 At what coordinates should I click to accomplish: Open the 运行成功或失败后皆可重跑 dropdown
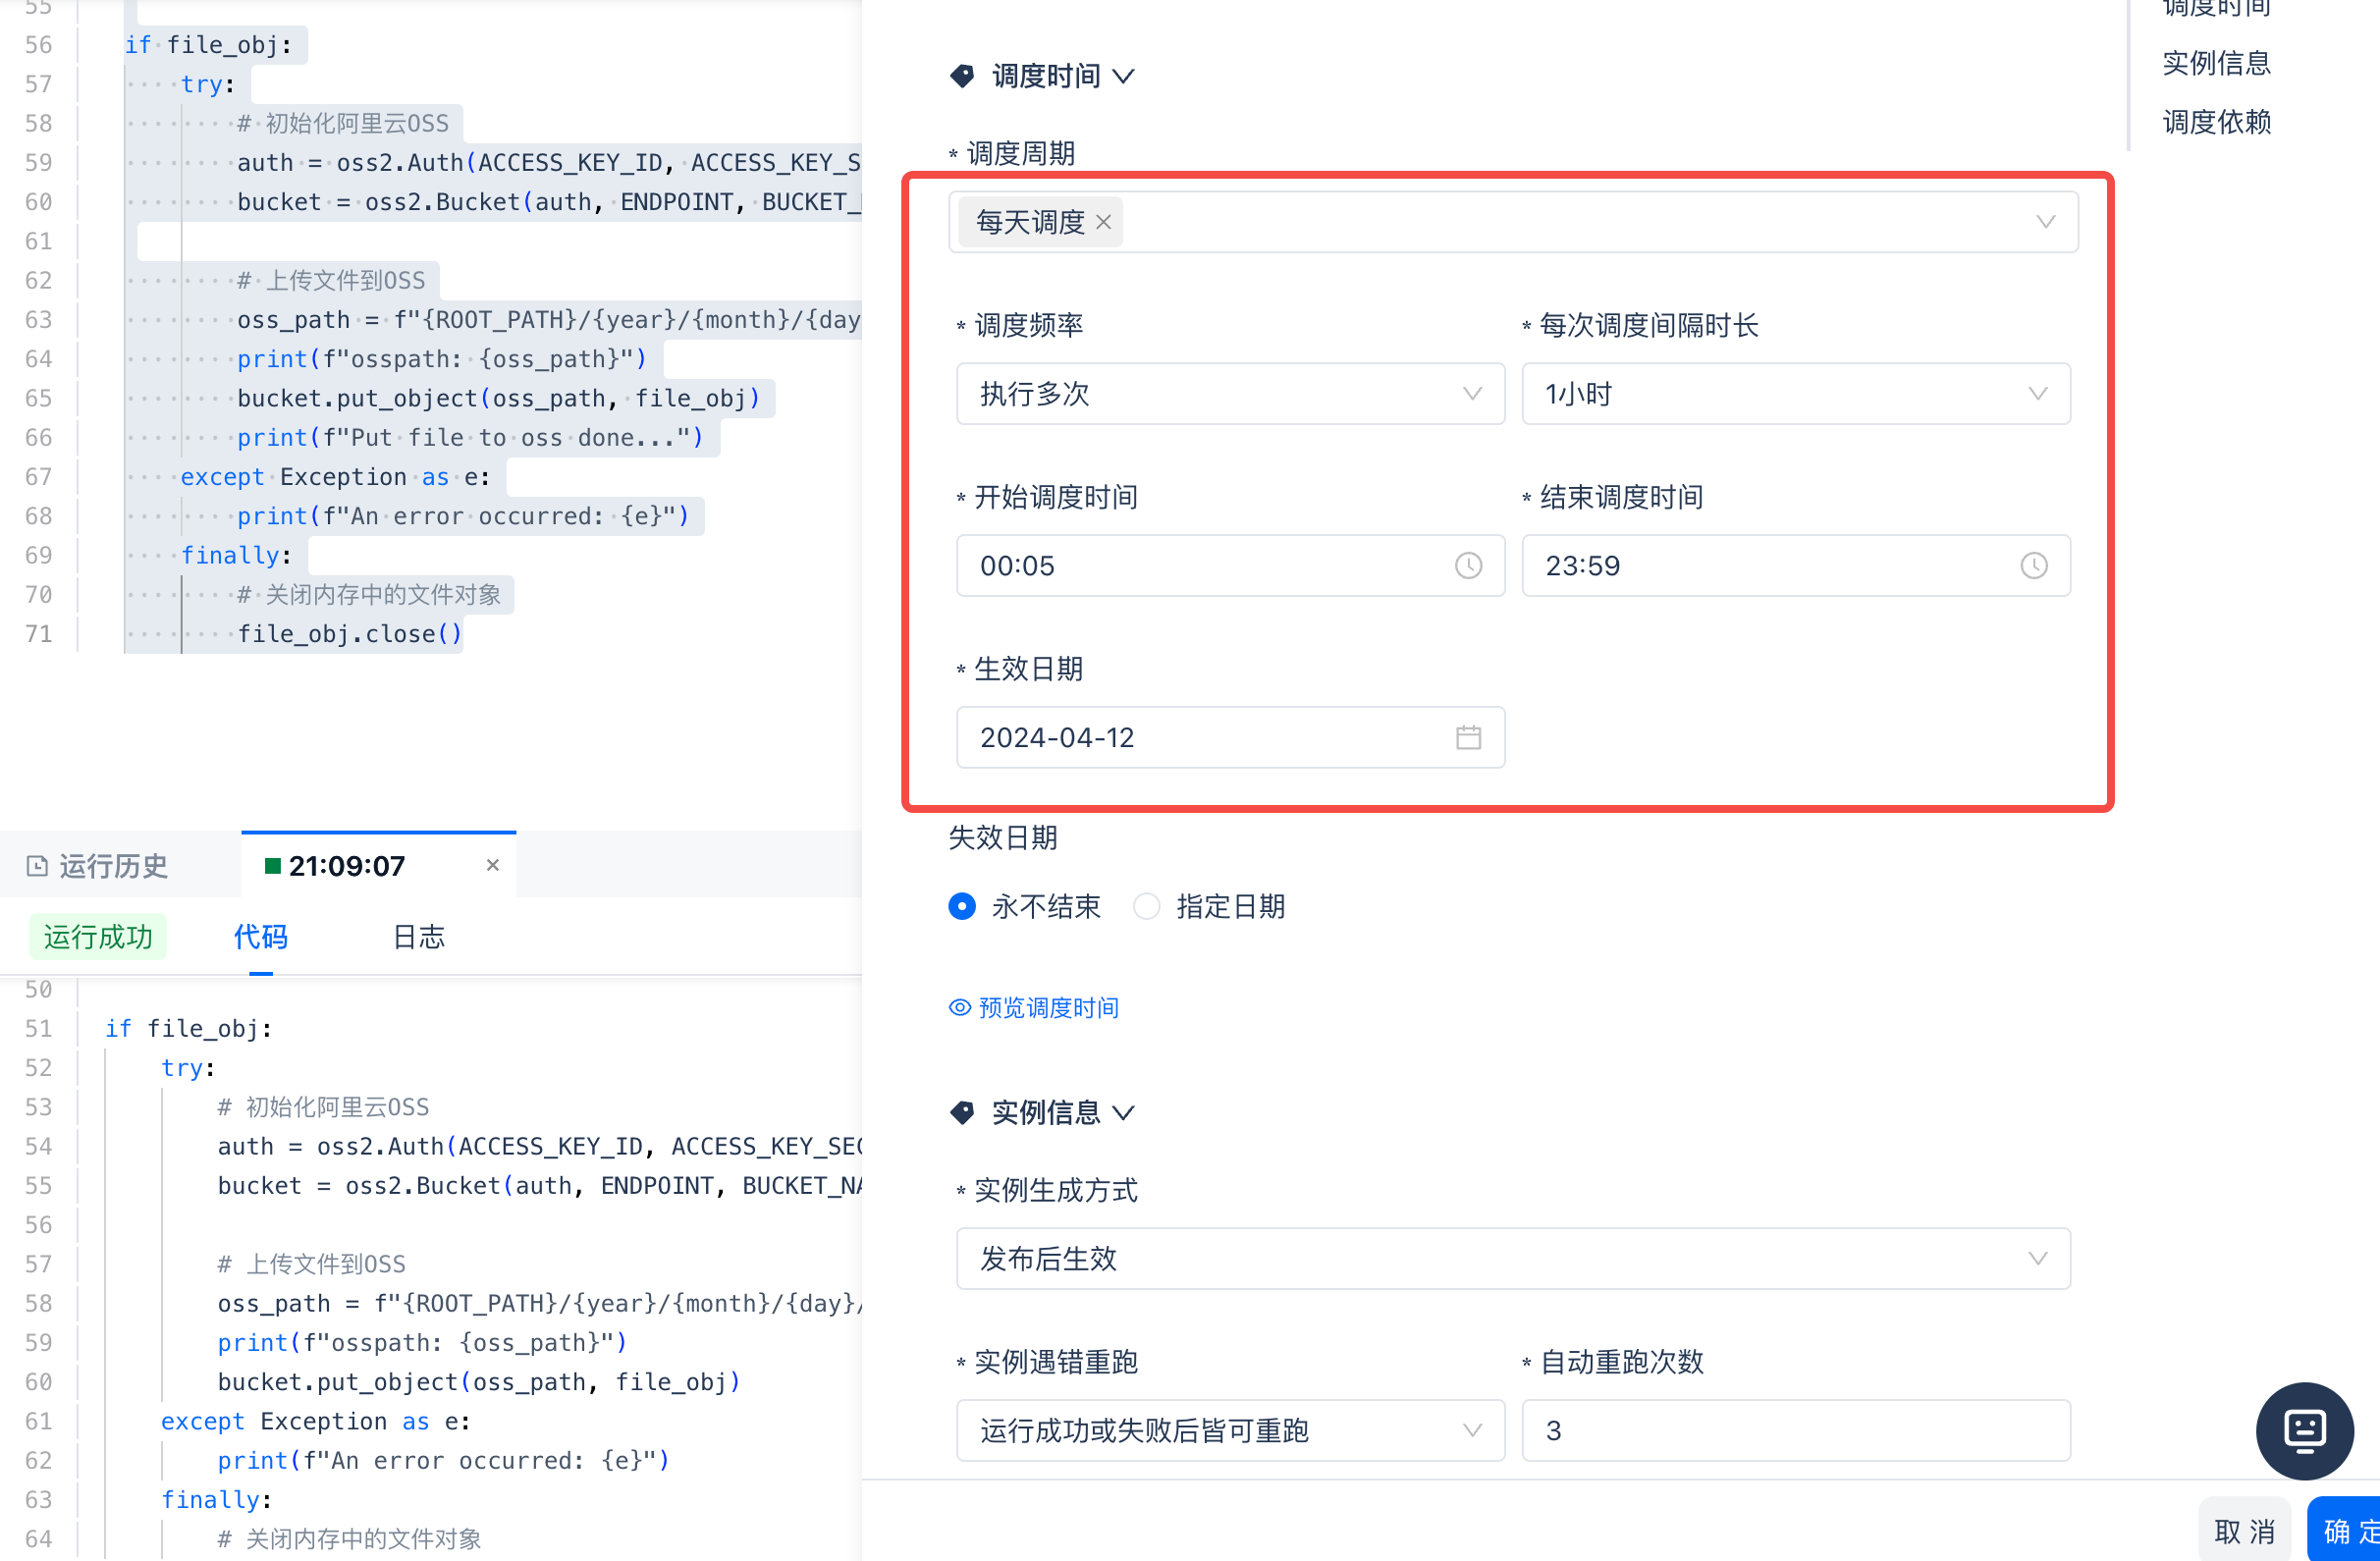click(1229, 1431)
